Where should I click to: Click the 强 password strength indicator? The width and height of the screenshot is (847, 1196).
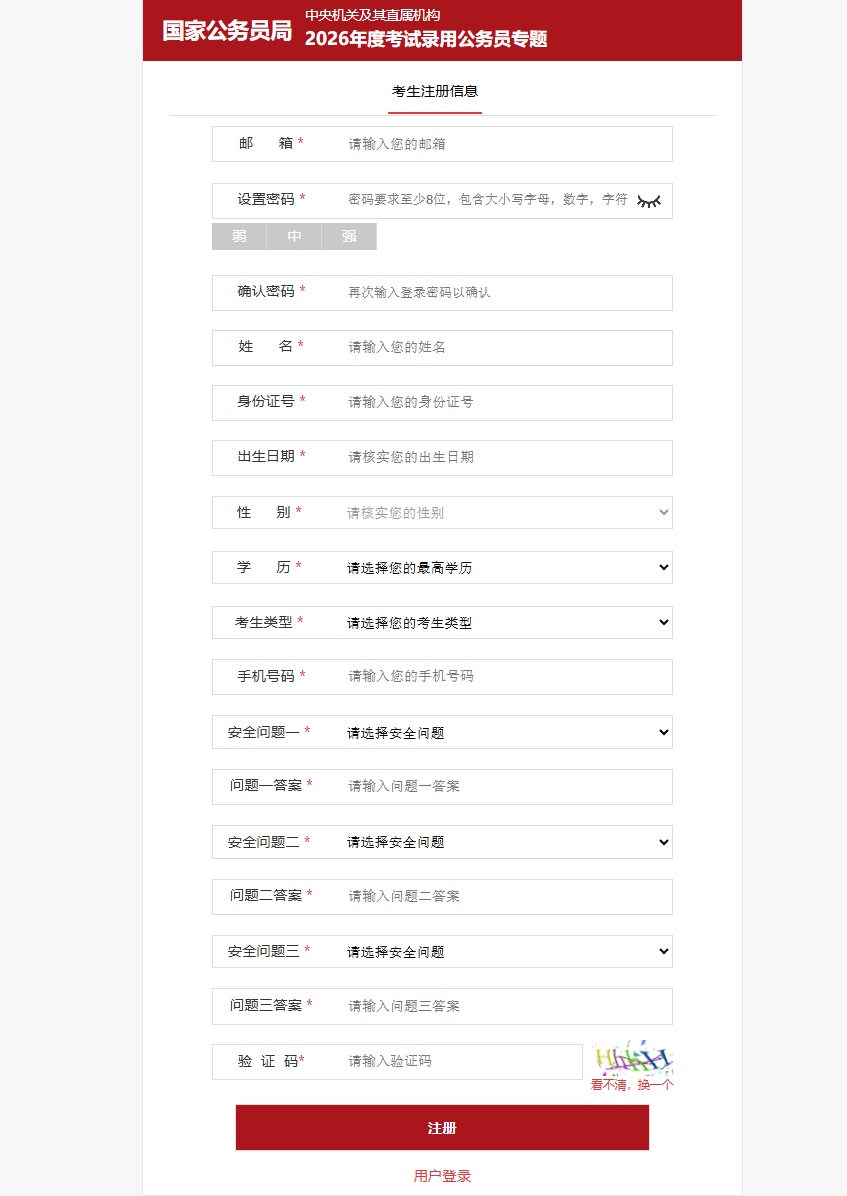click(x=349, y=237)
